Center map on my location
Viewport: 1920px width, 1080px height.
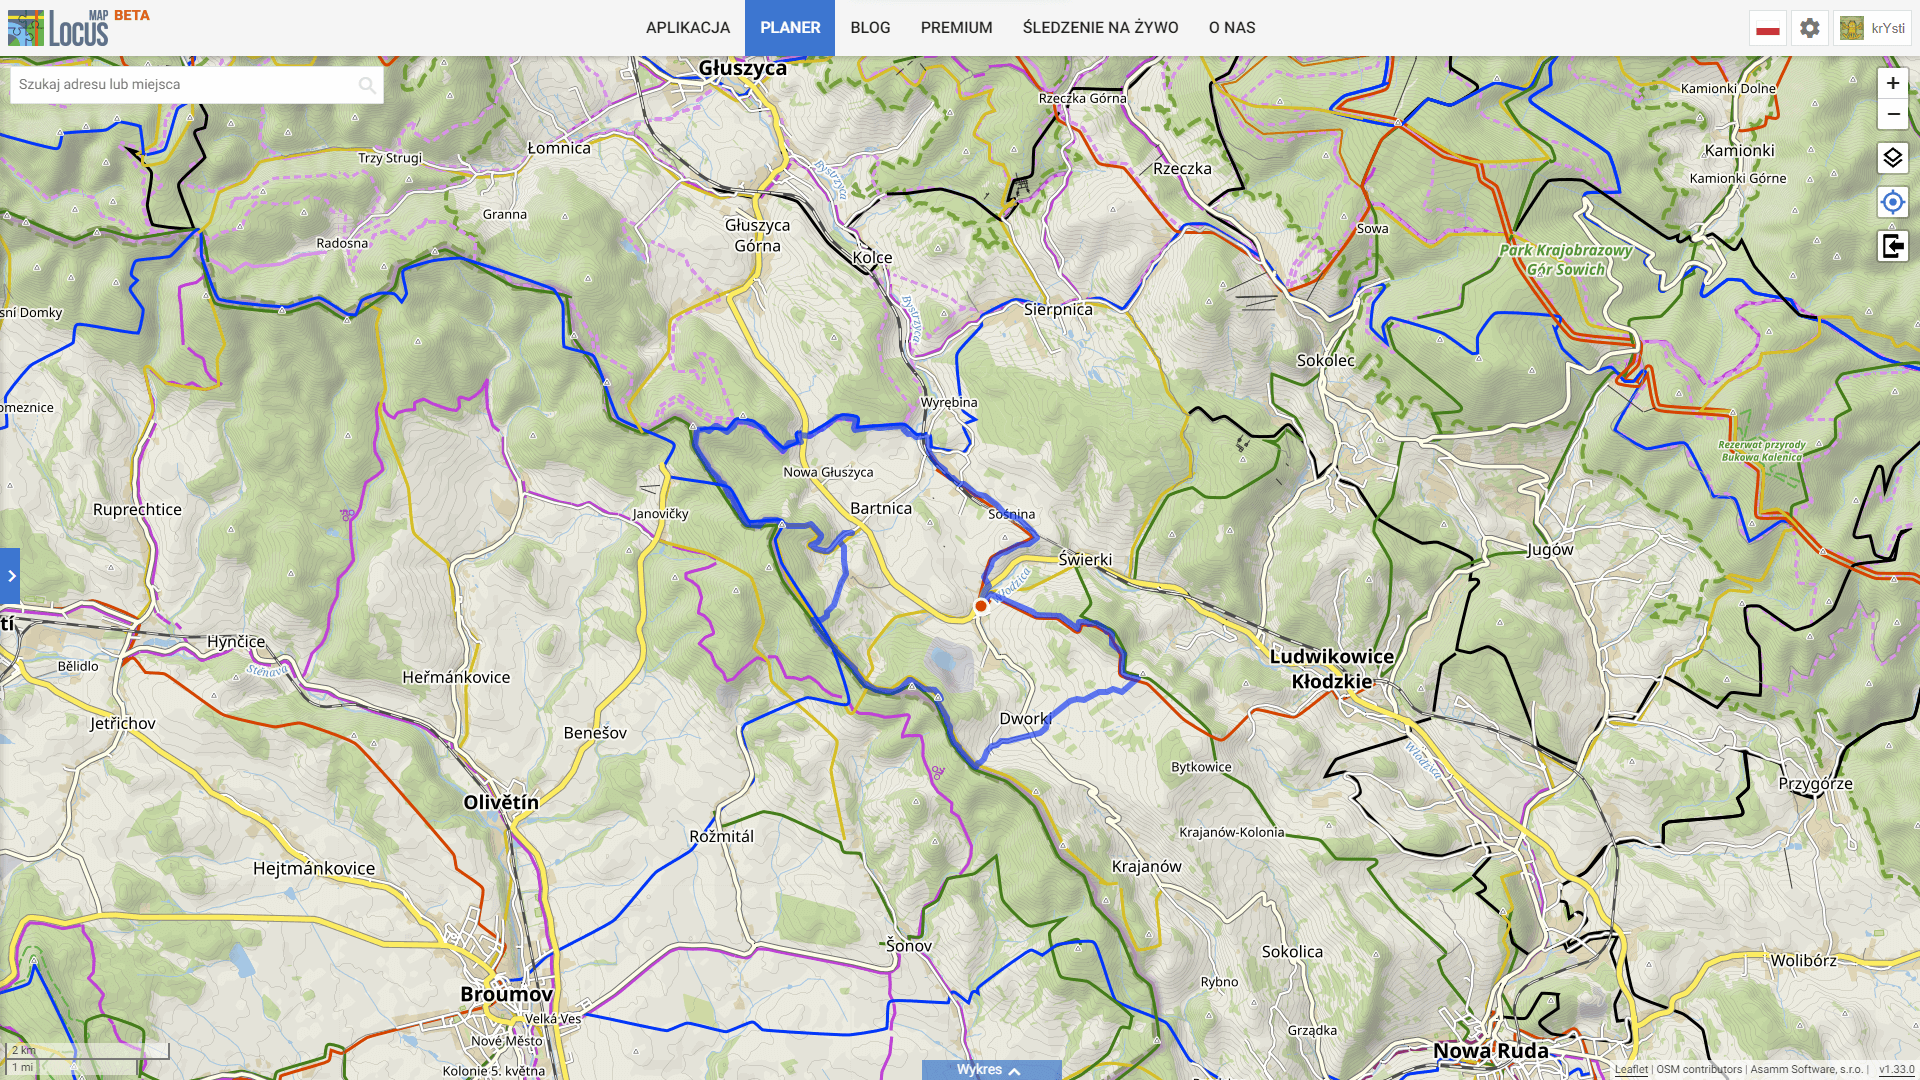coord(1892,202)
